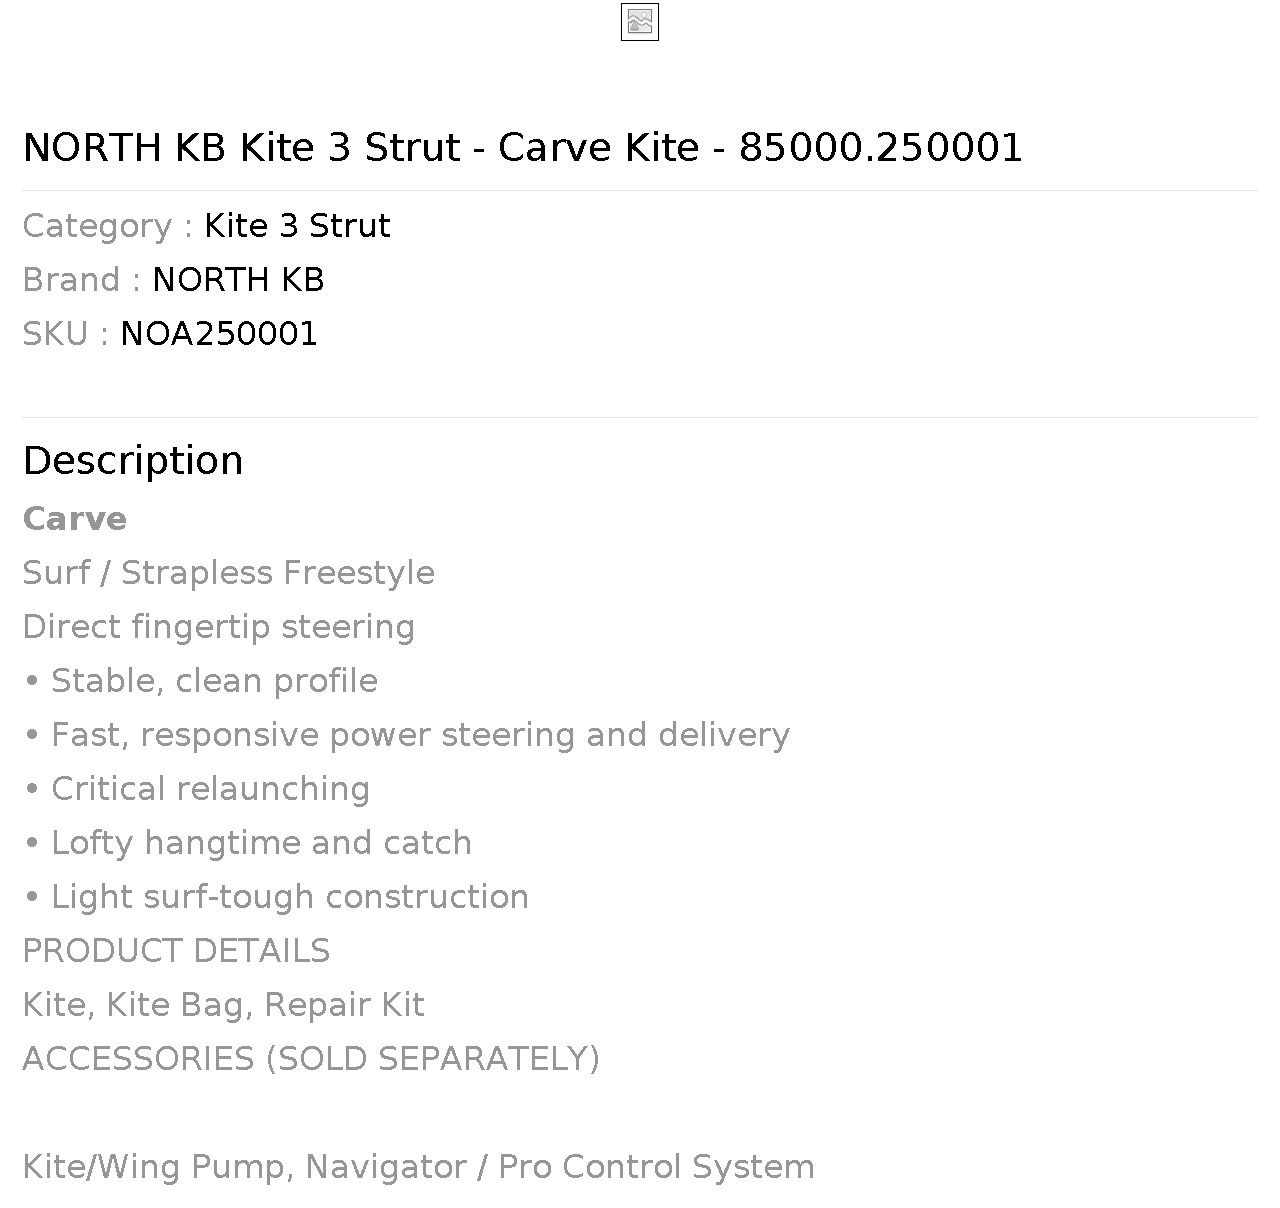Click the Description heading
The image size is (1280, 1208).
point(133,461)
